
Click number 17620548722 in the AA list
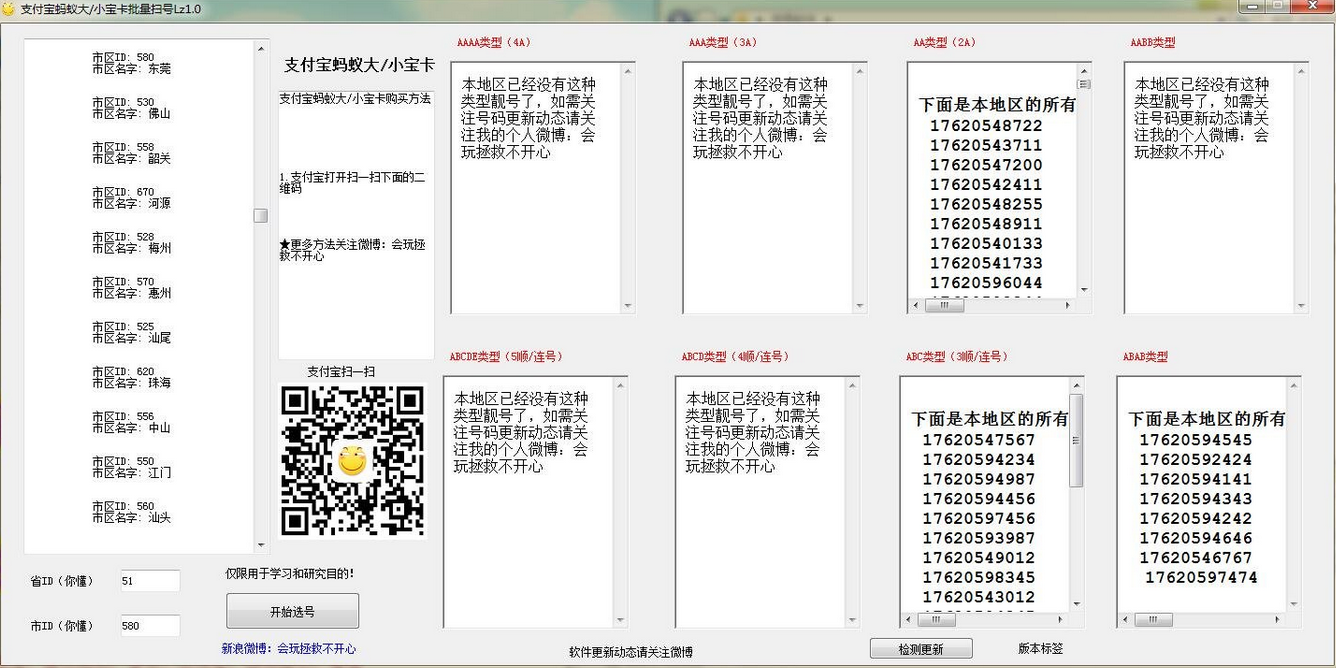pyautogui.click(x=986, y=126)
